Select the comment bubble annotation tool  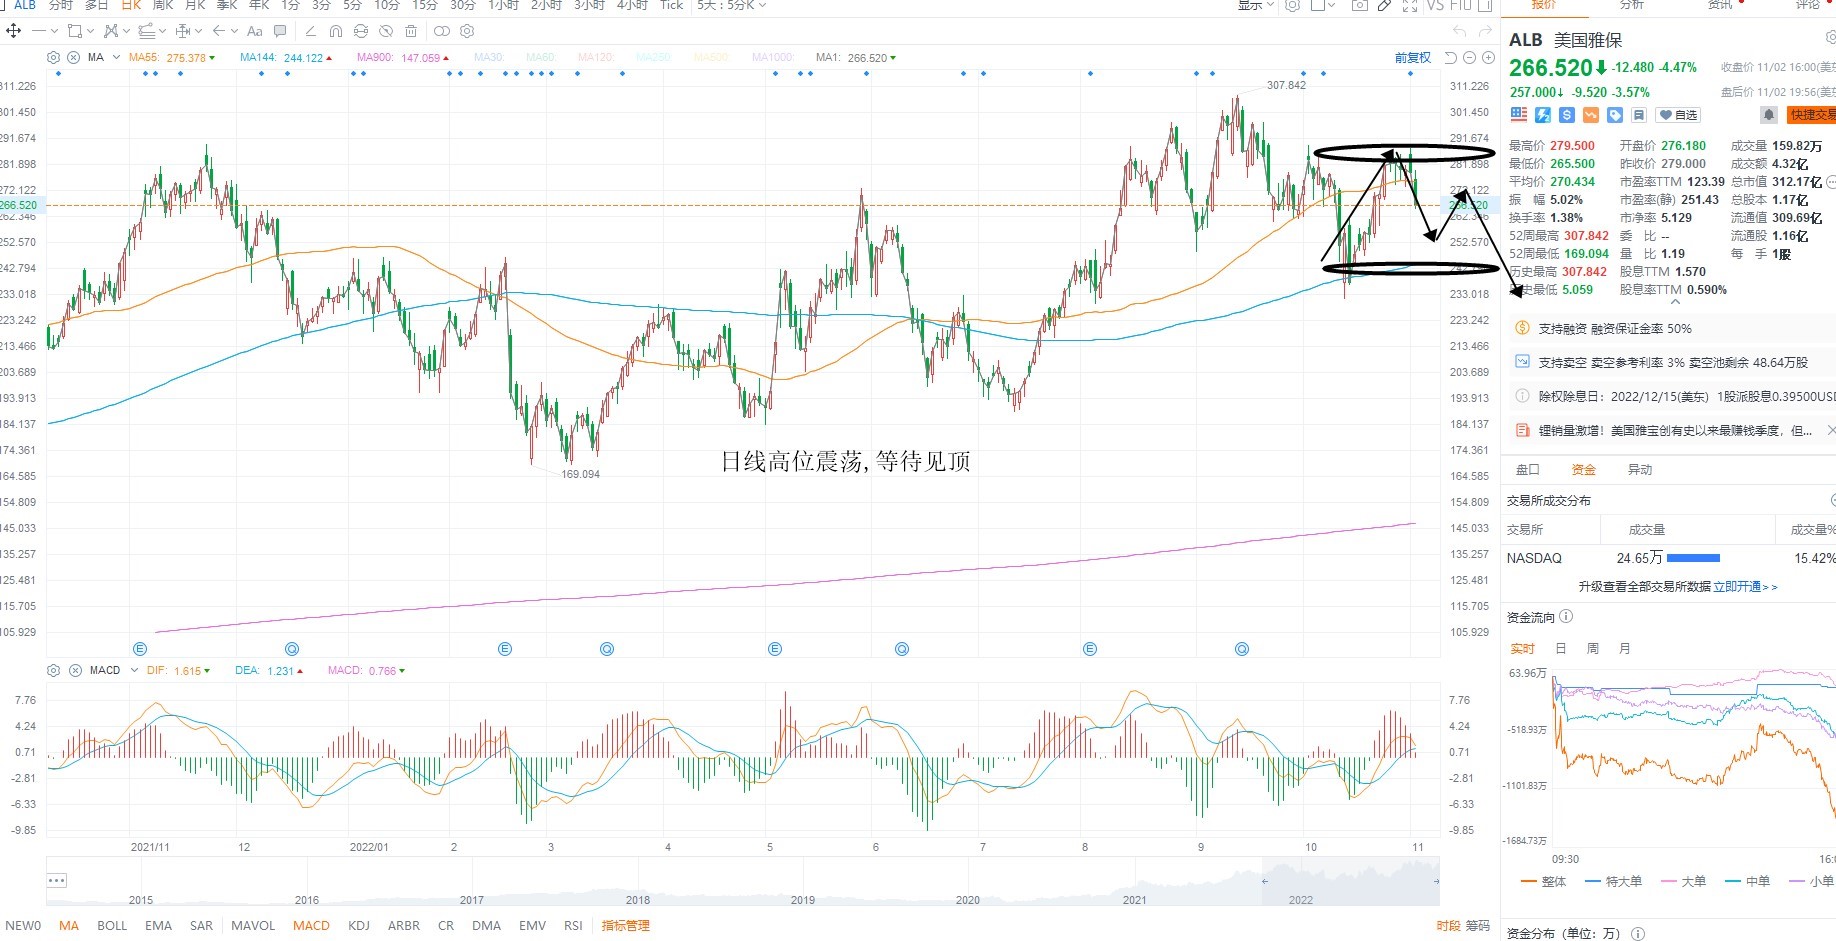pos(280,31)
